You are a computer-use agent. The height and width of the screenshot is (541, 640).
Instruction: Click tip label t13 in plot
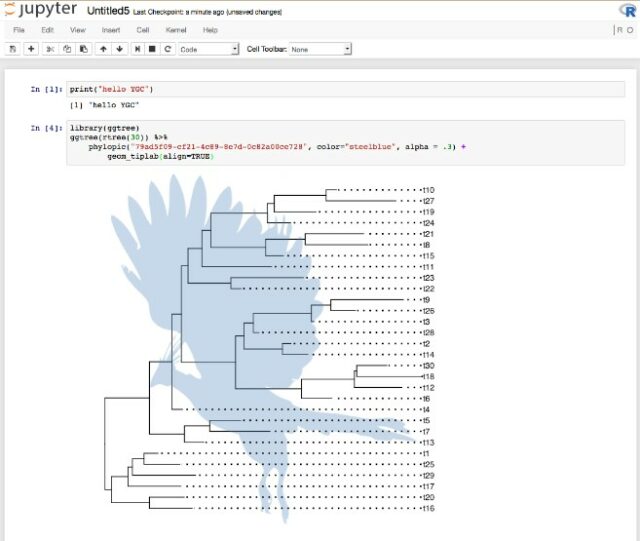pos(428,443)
